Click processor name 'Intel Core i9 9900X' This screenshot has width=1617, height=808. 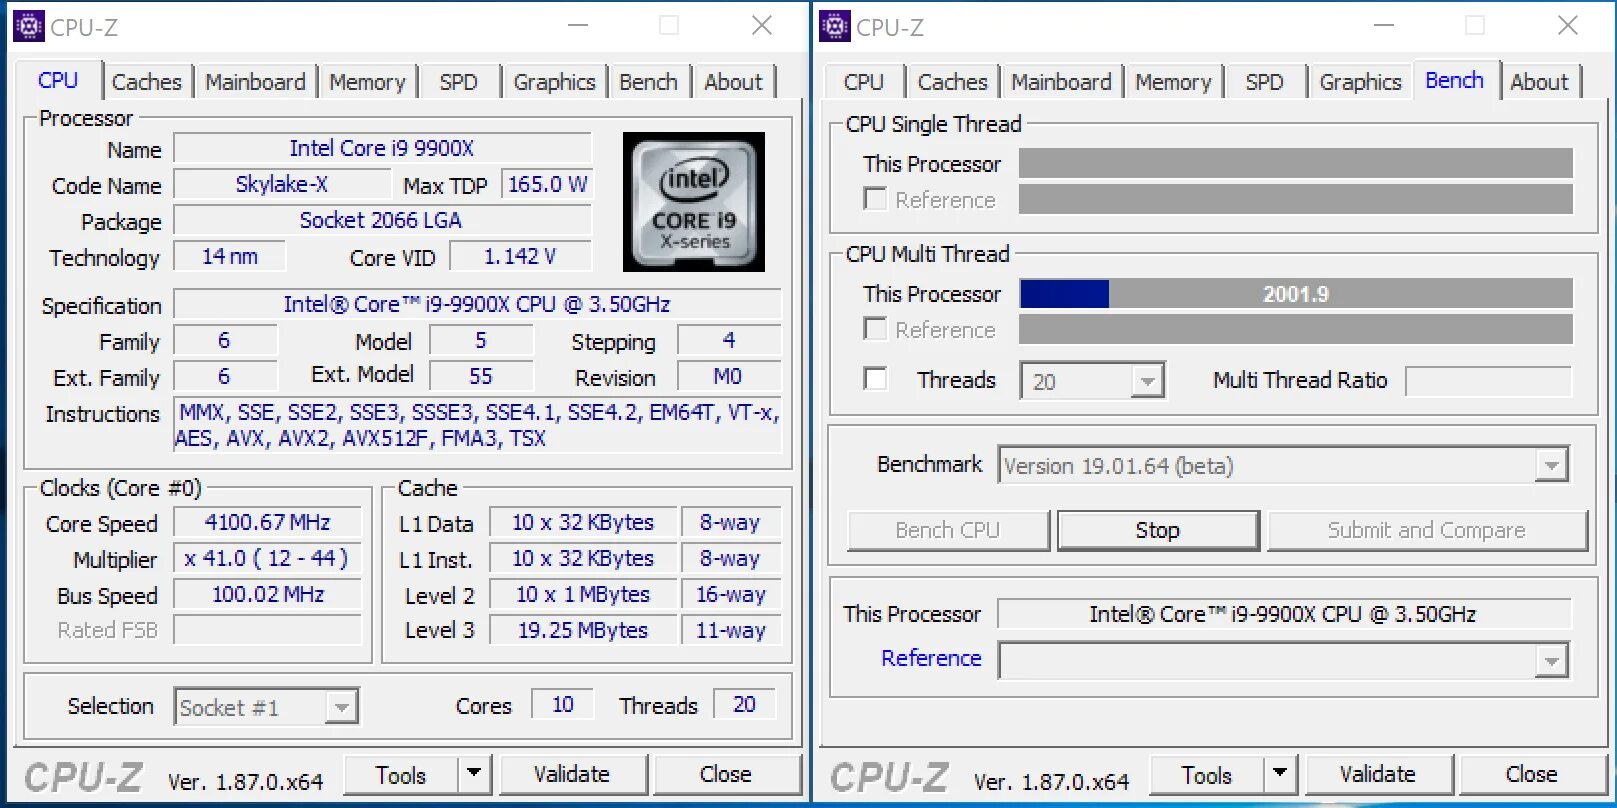point(382,148)
